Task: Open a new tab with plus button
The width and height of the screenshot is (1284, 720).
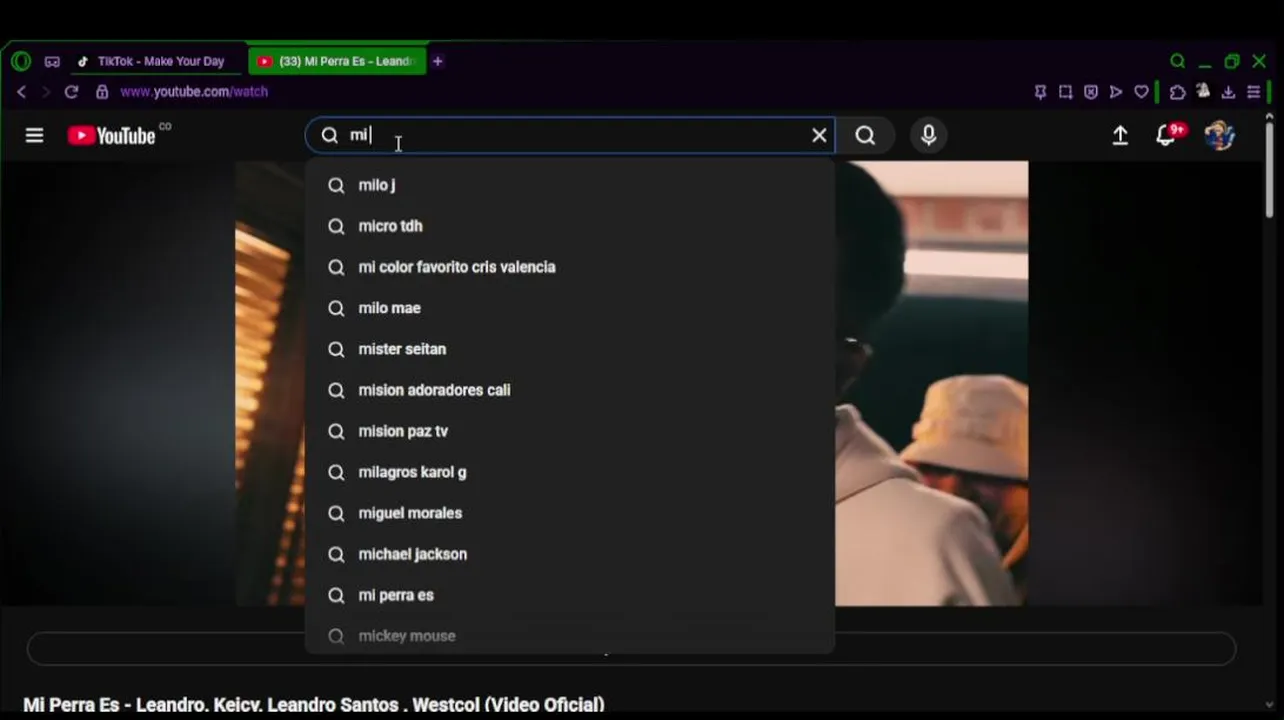Action: point(437,61)
